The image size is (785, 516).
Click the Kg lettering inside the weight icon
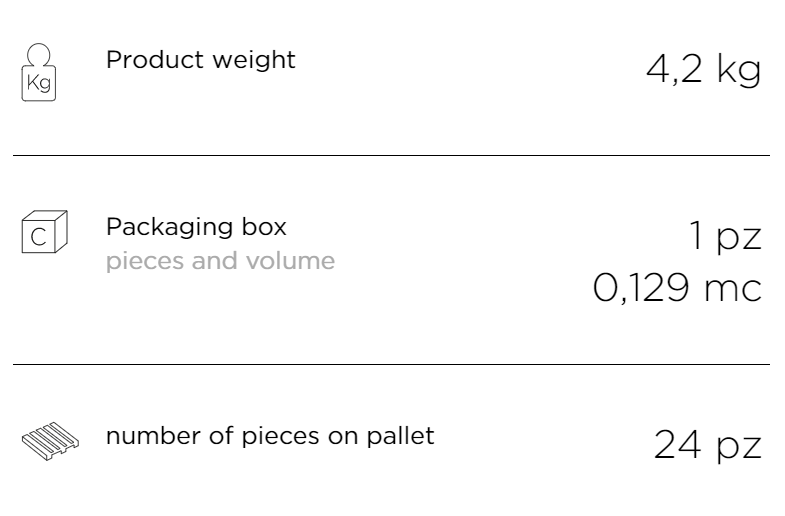pyautogui.click(x=39, y=83)
